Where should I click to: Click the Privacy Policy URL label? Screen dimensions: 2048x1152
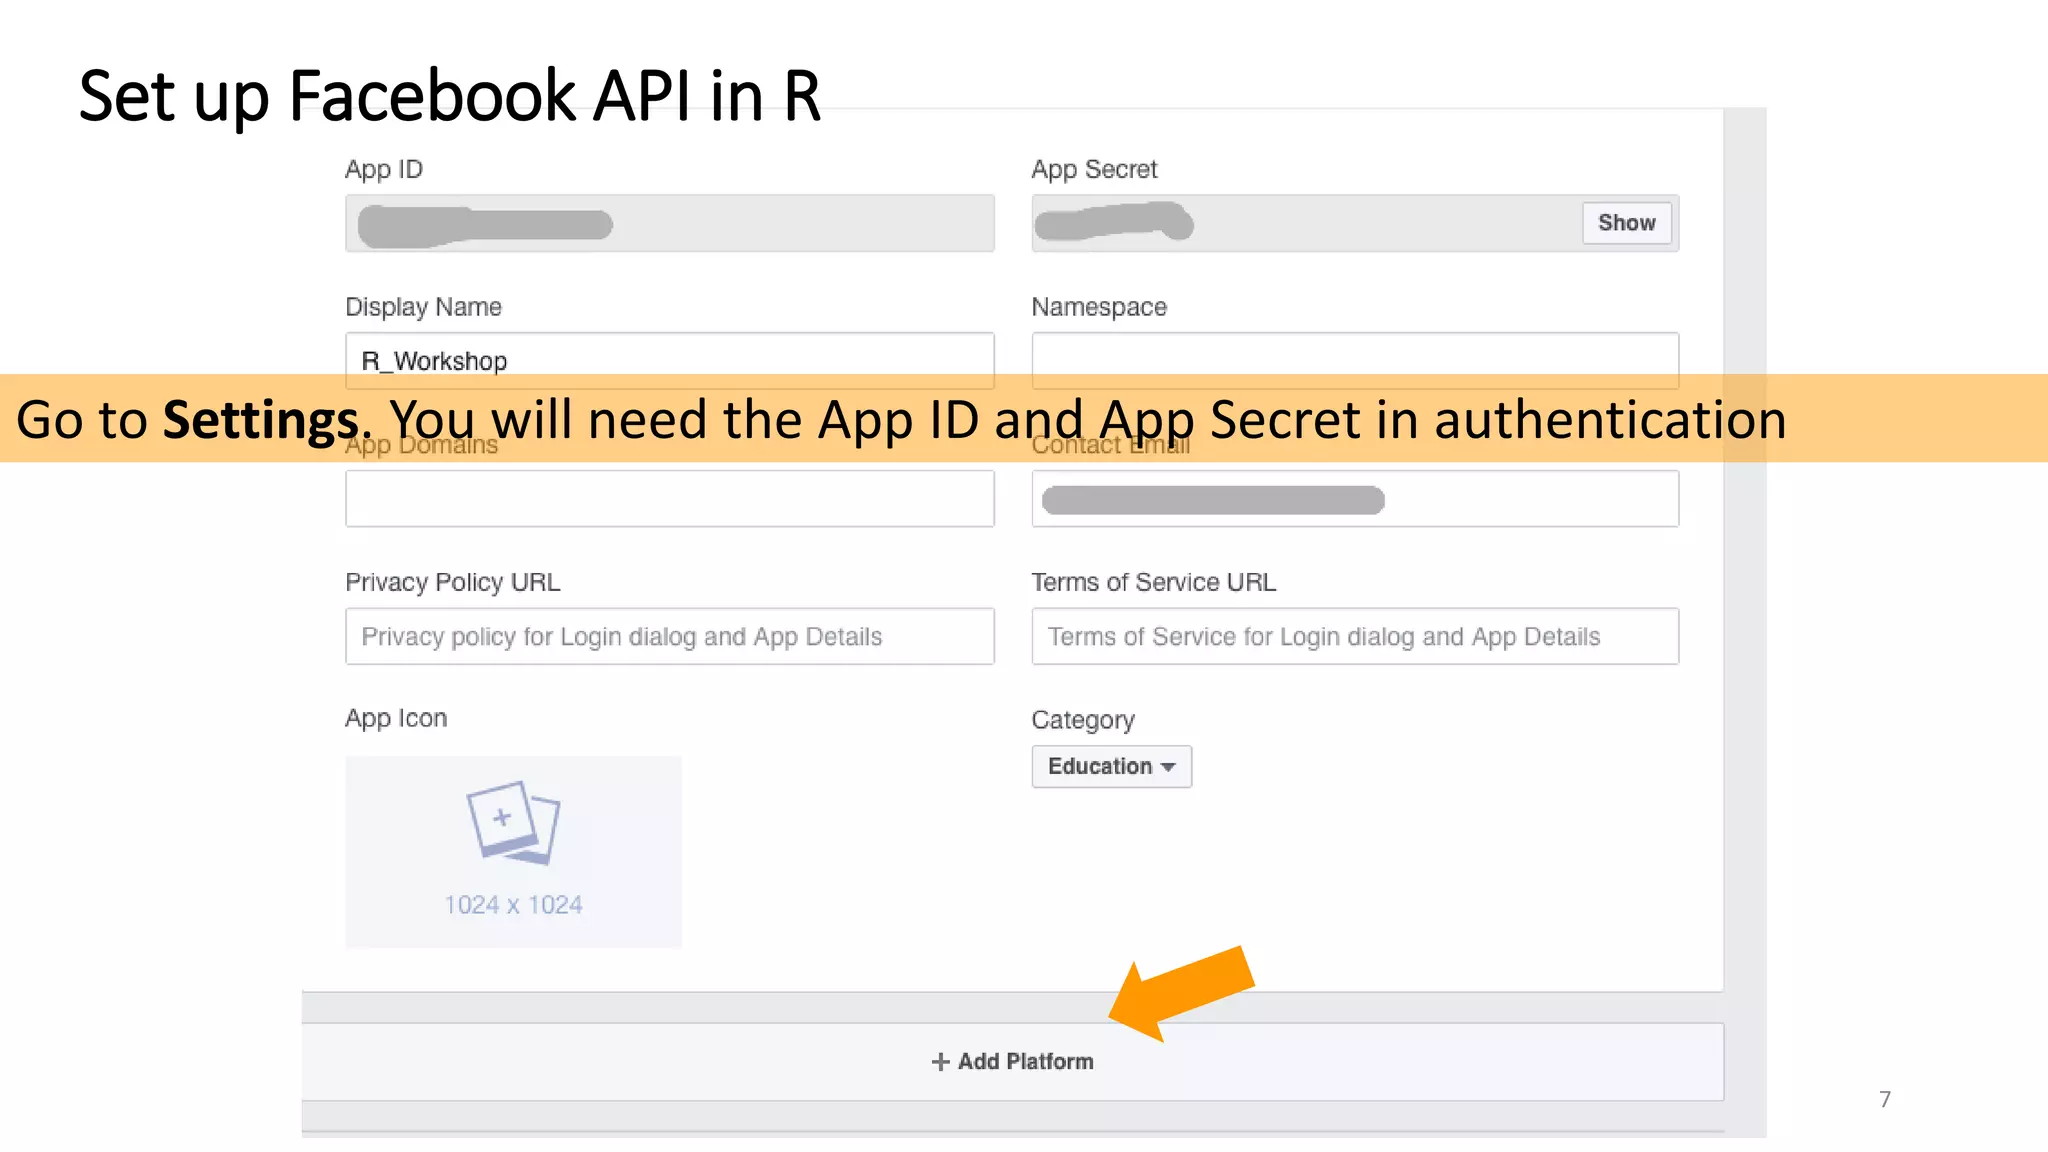coord(452,582)
